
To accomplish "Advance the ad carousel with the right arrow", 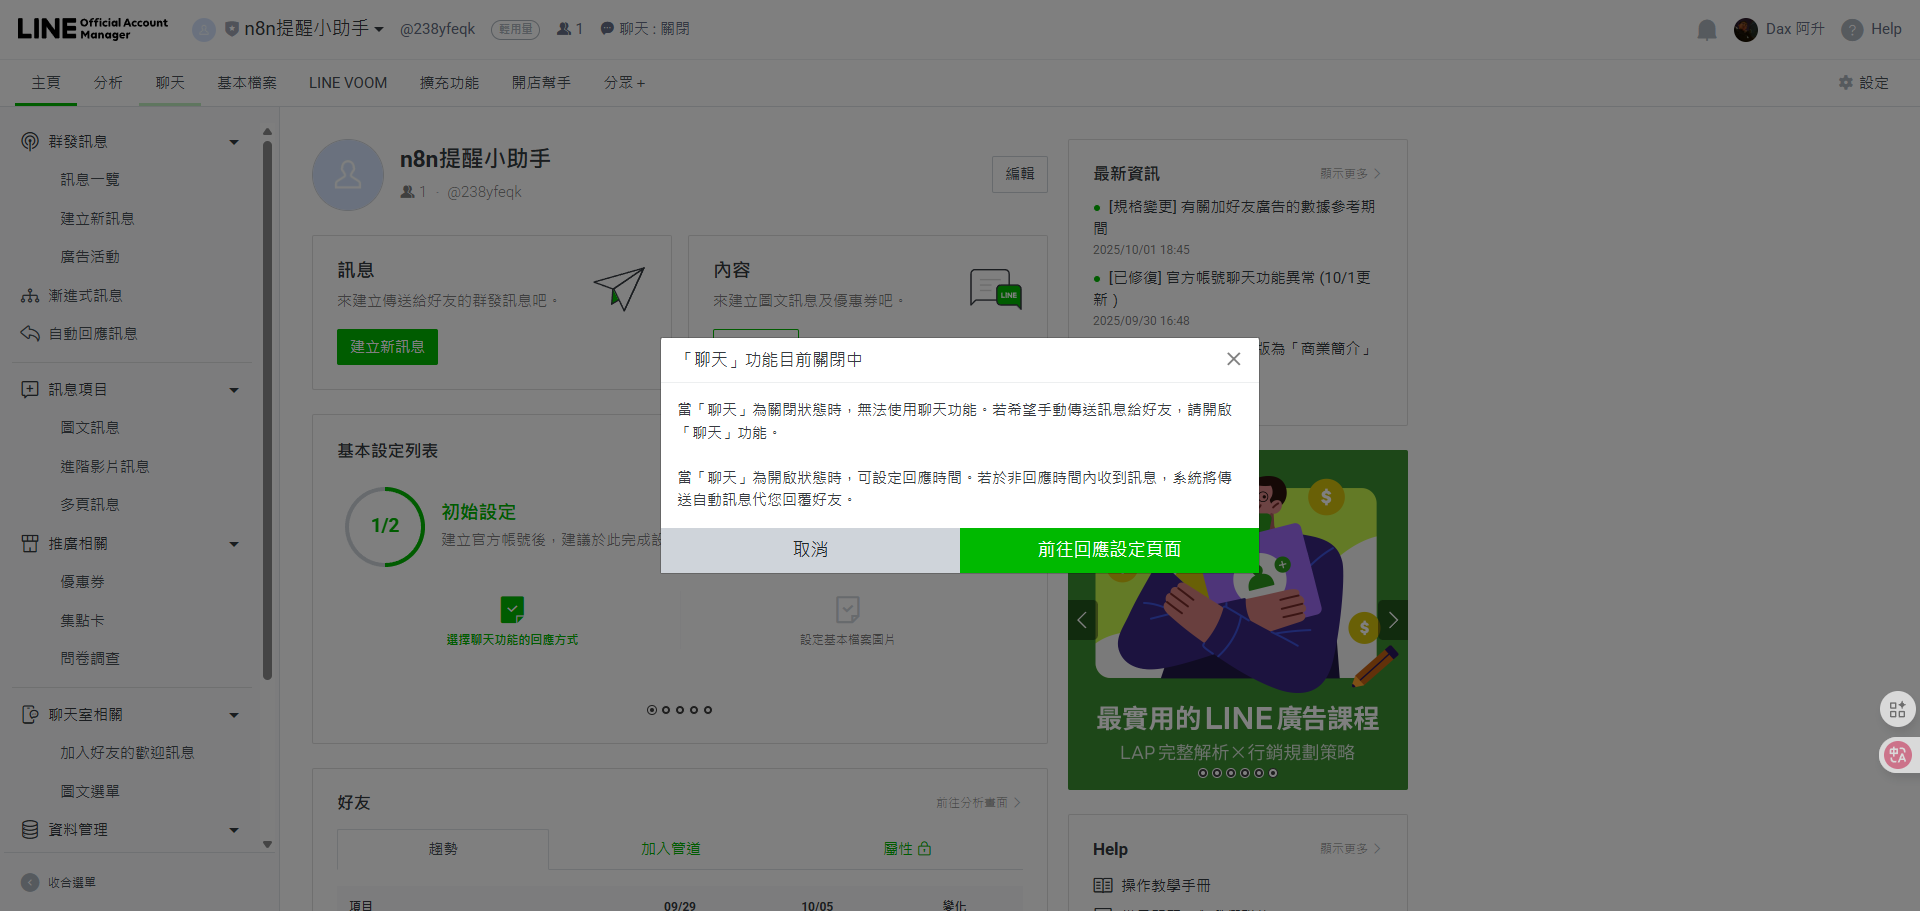I will 1392,619.
